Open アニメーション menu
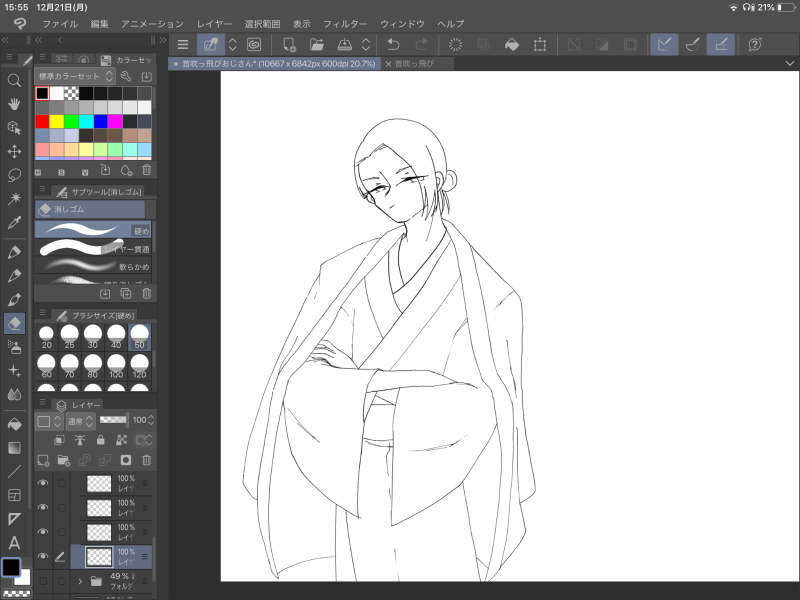800x600 pixels. pos(152,23)
